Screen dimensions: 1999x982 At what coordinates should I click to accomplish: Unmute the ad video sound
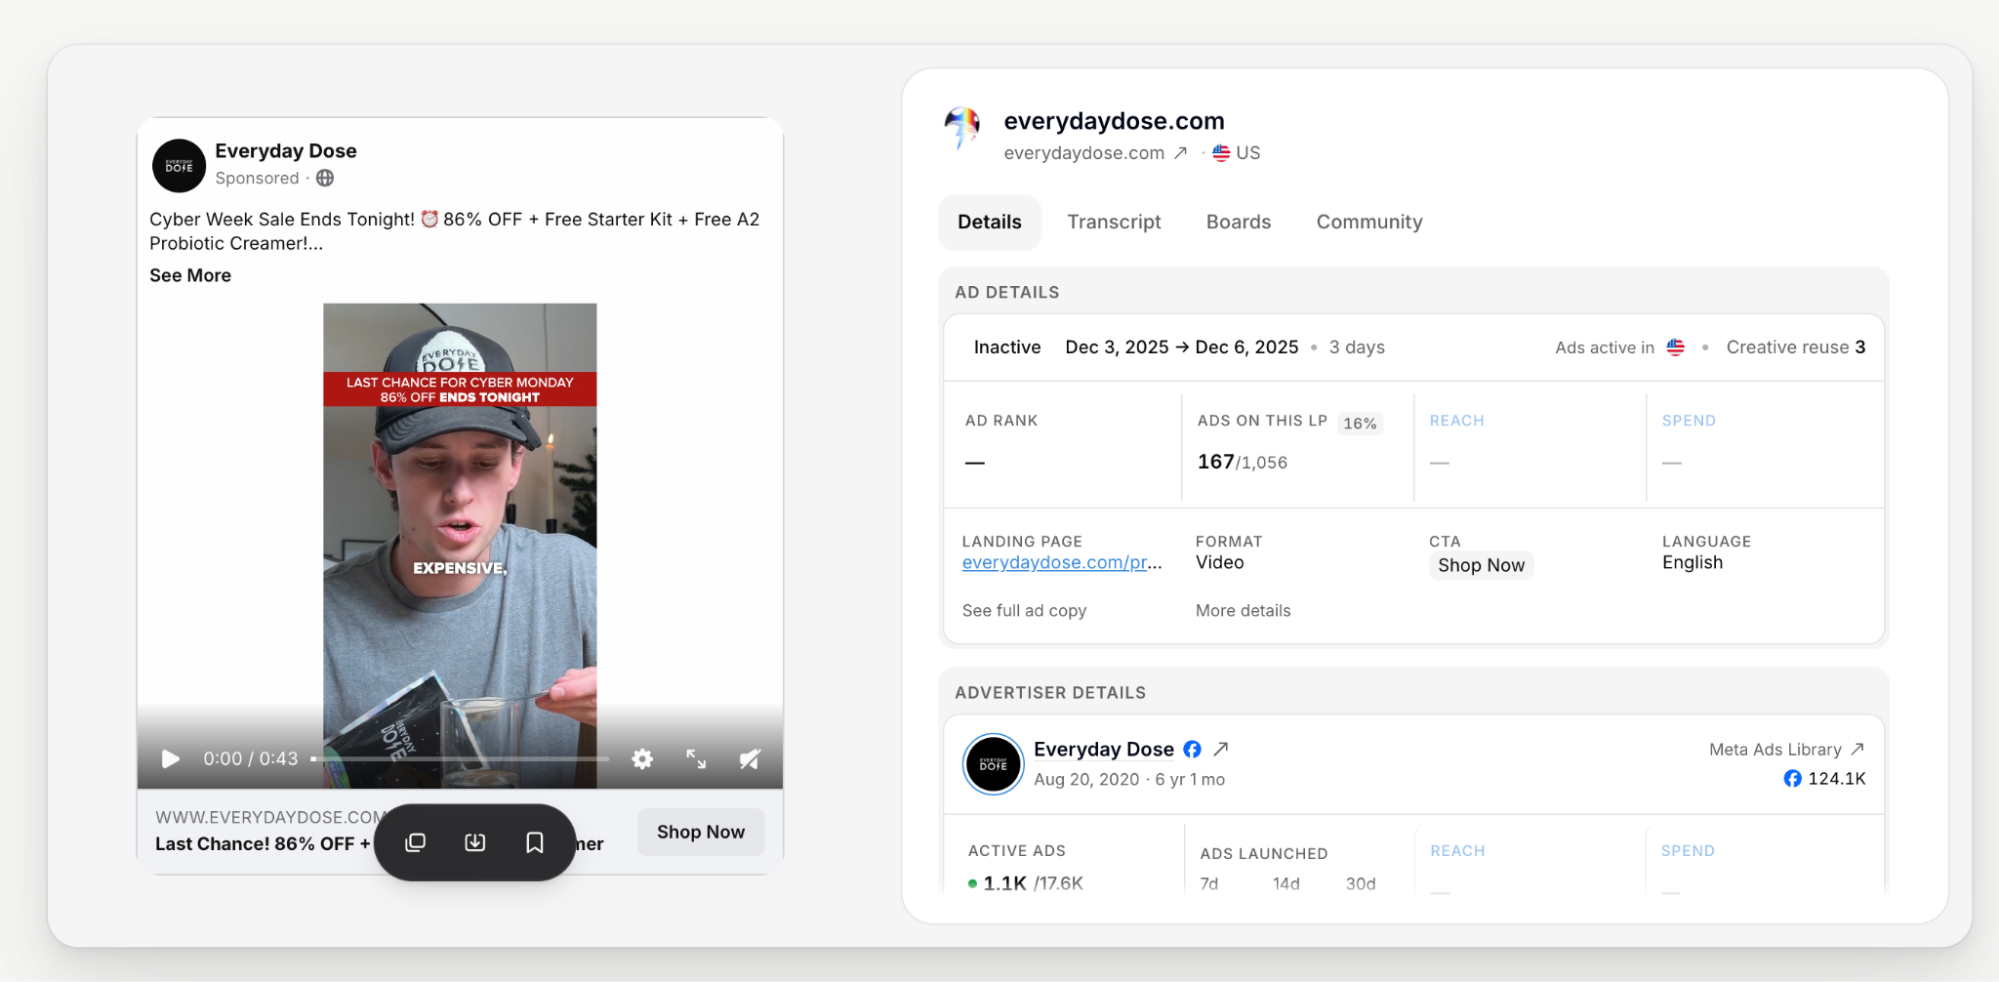750,759
